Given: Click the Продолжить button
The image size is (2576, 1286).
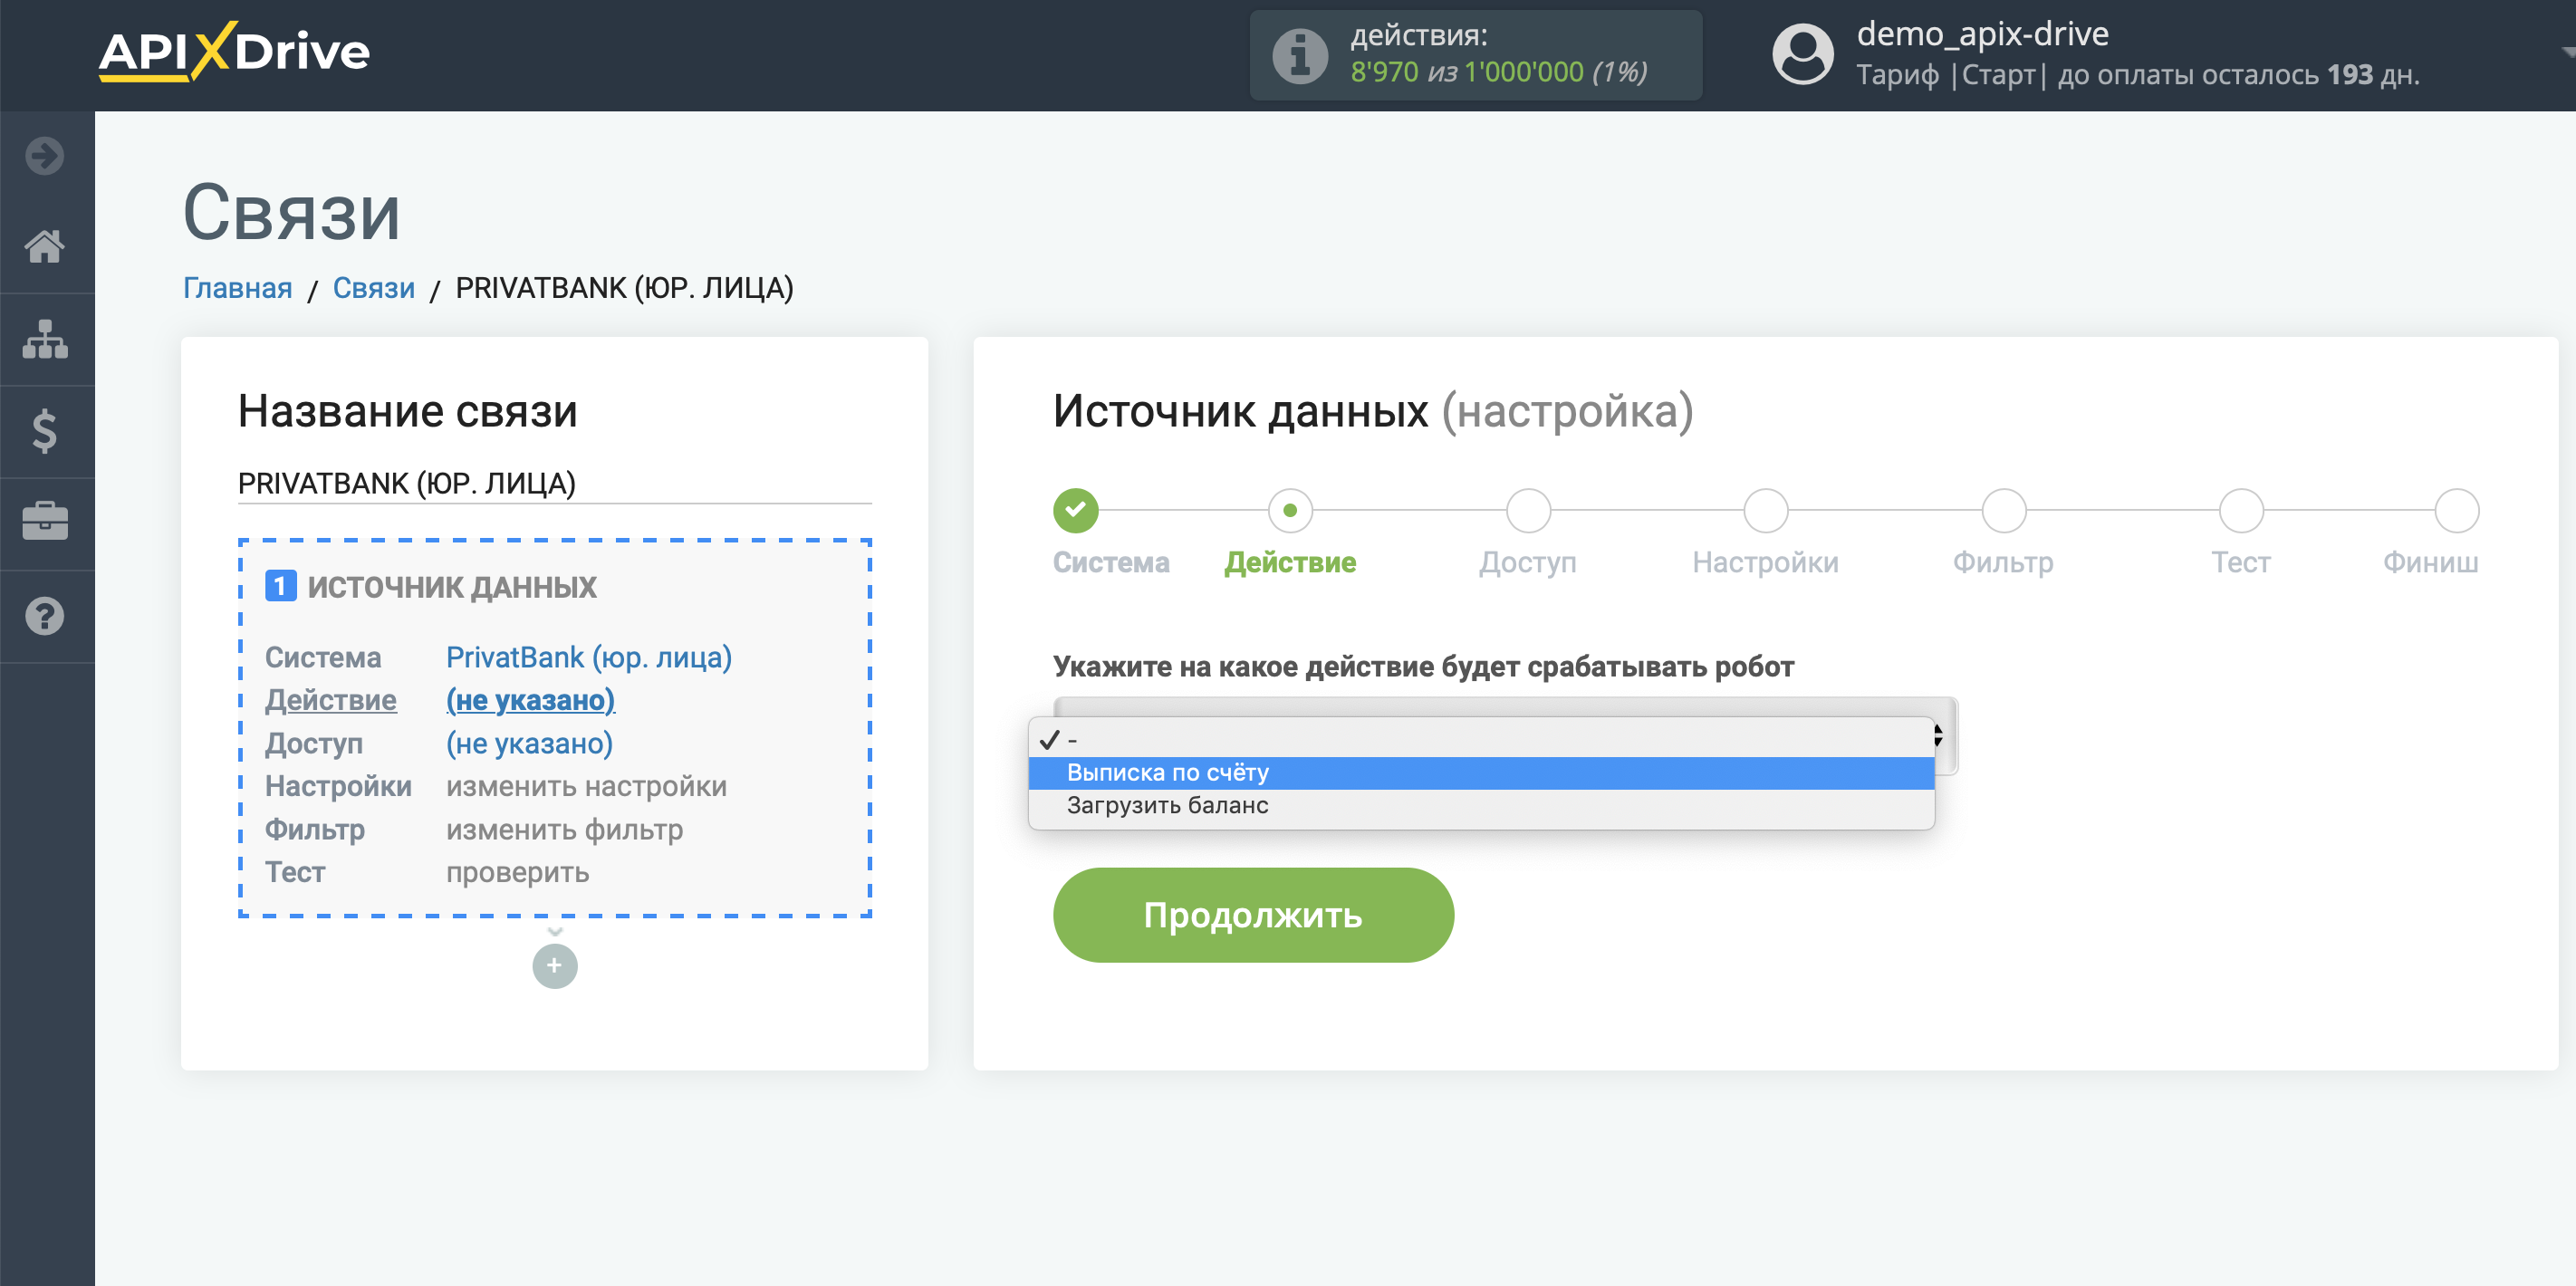Looking at the screenshot, I should coord(1253,915).
